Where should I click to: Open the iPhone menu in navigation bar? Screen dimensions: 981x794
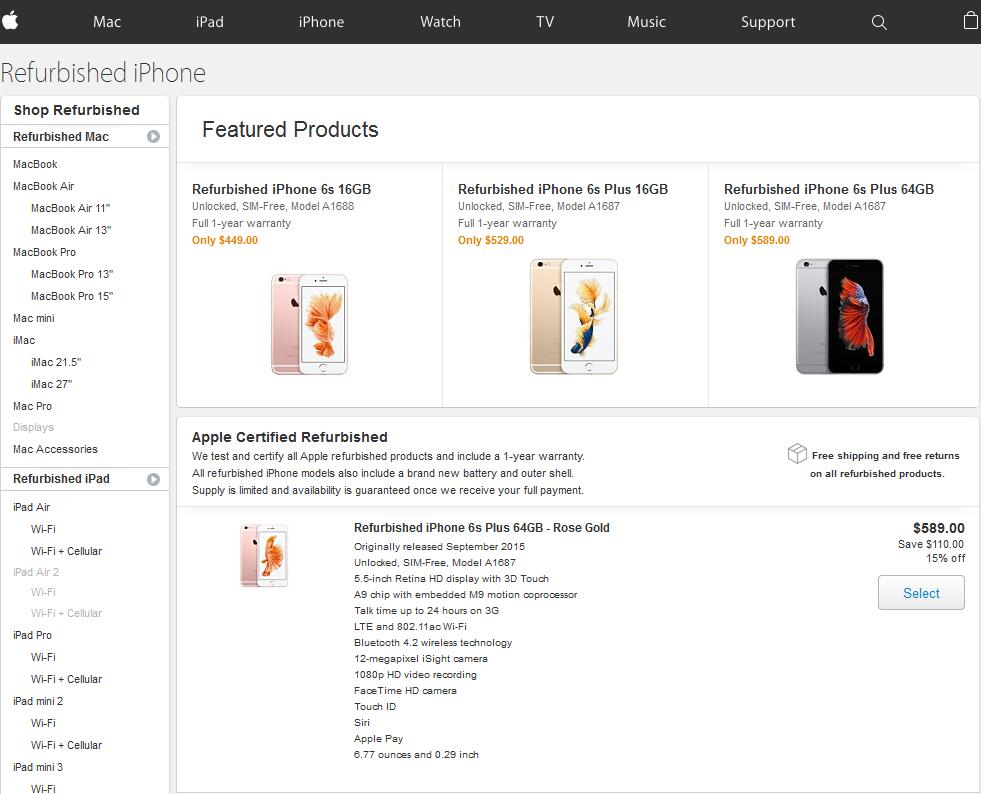[x=321, y=22]
